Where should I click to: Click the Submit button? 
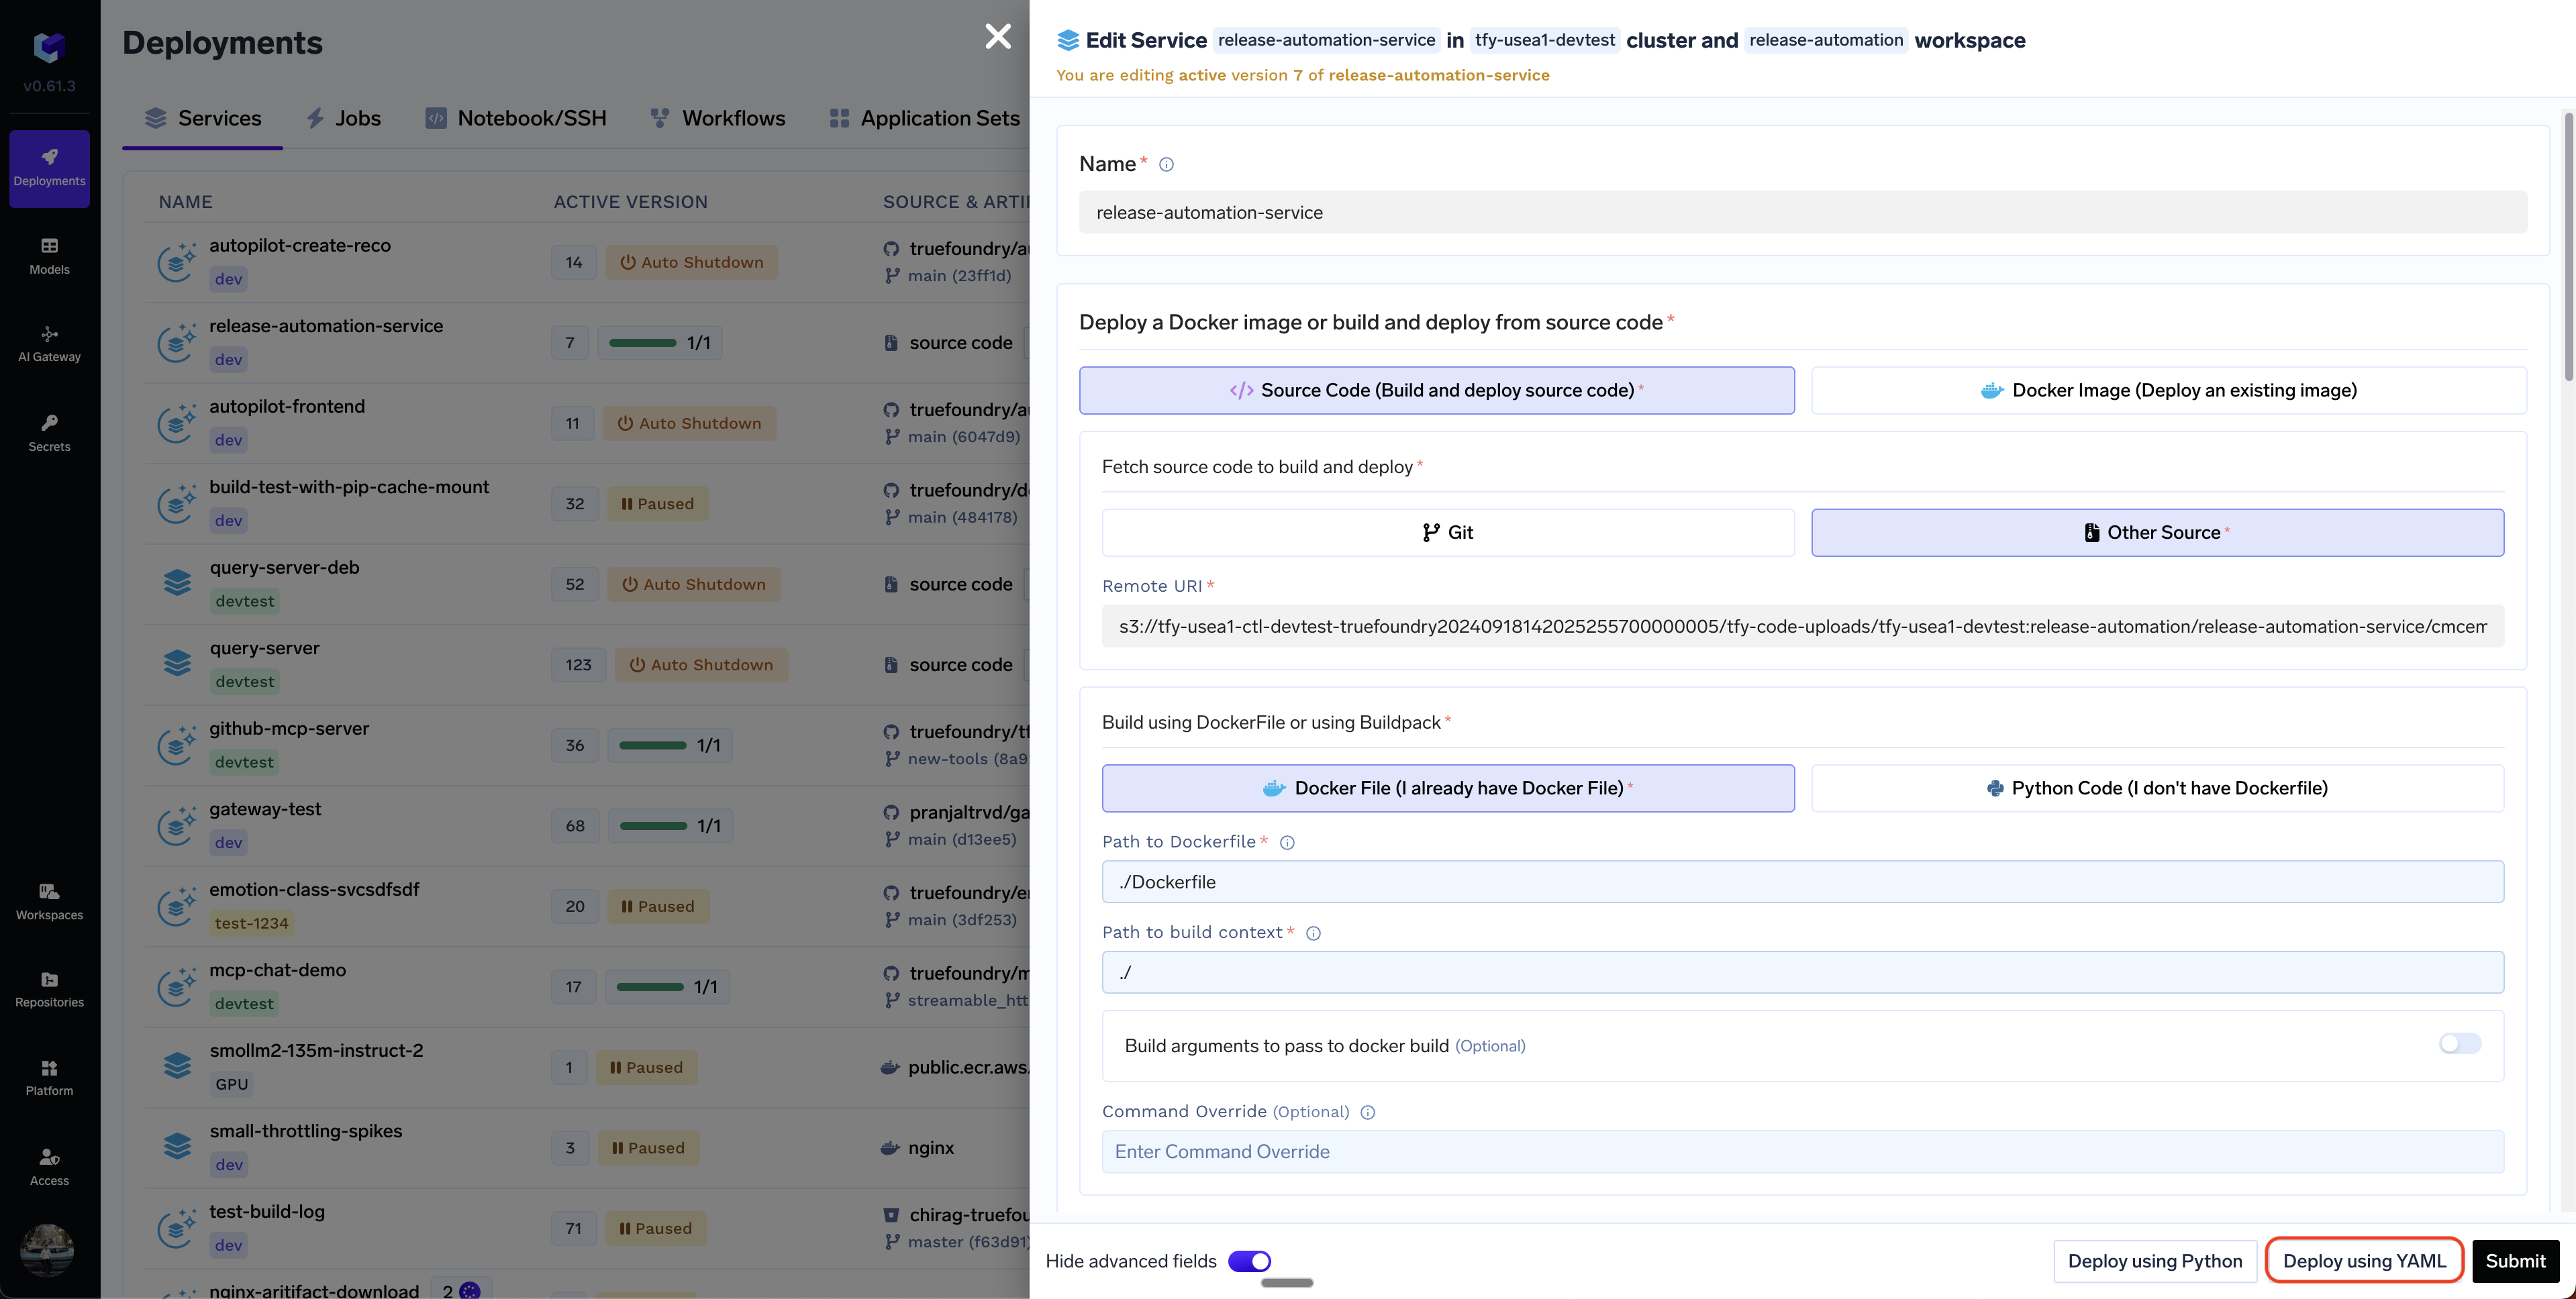click(2515, 1261)
